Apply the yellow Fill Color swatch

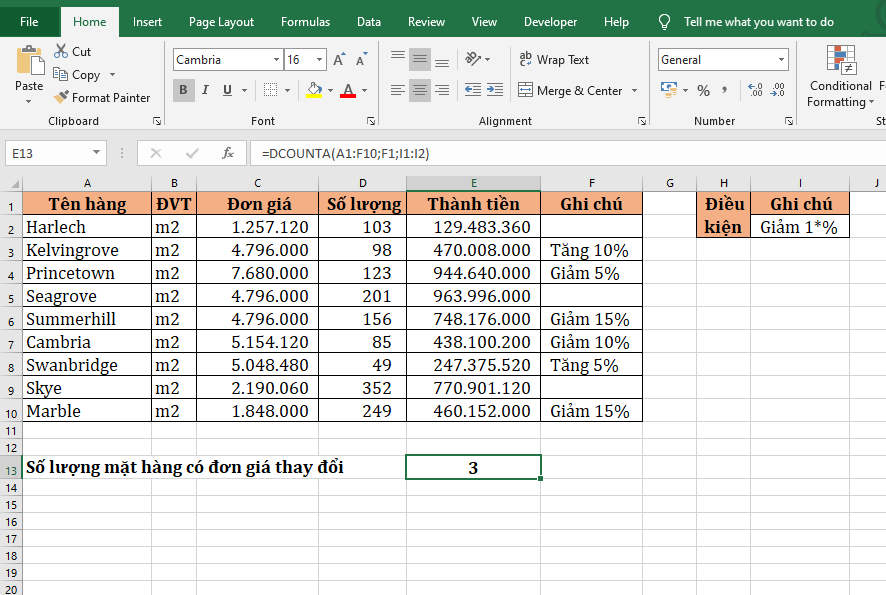314,91
